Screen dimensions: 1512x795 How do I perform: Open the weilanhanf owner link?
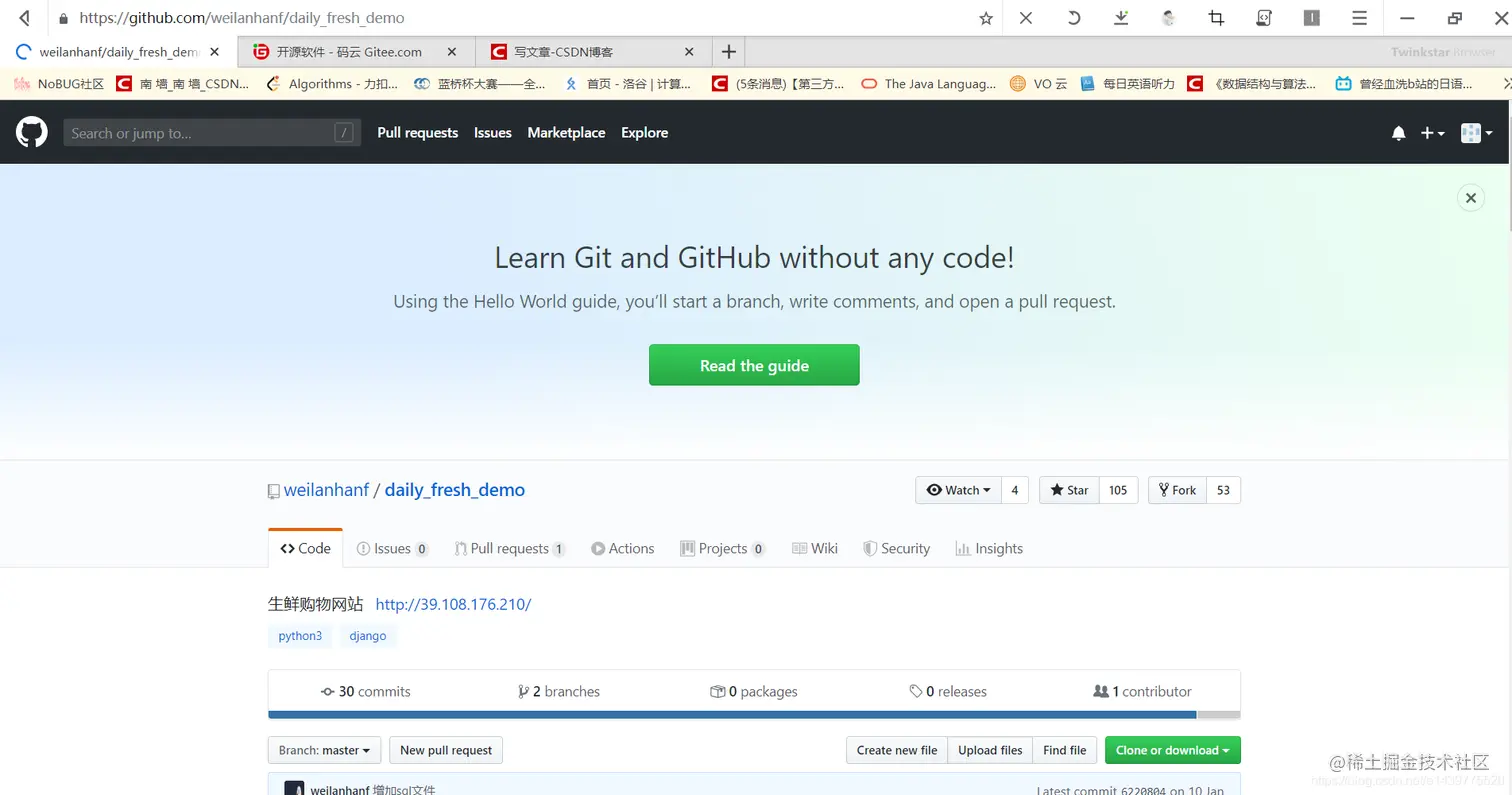point(326,490)
